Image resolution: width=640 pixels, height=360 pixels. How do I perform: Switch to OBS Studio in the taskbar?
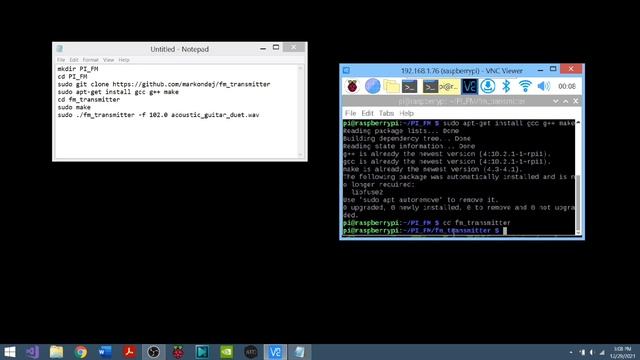[x=154, y=352]
